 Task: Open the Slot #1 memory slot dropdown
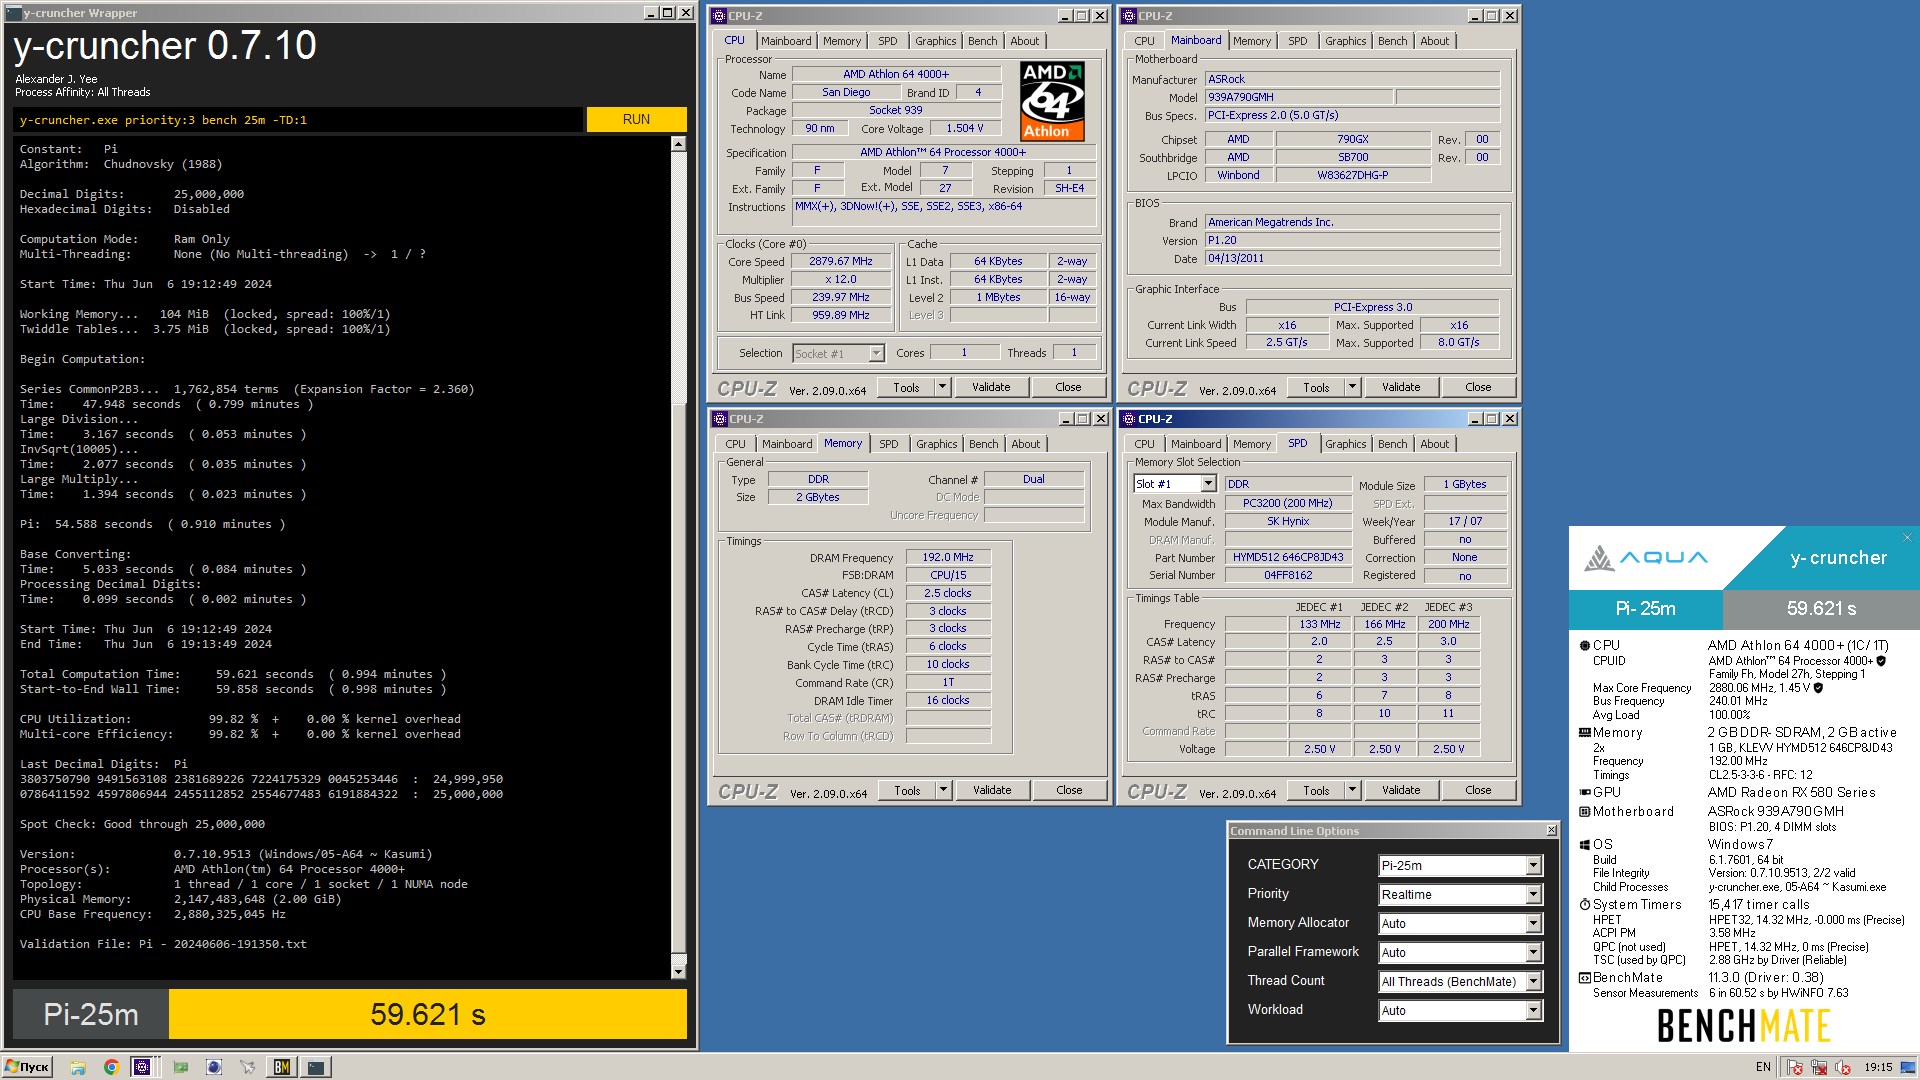(x=1208, y=484)
